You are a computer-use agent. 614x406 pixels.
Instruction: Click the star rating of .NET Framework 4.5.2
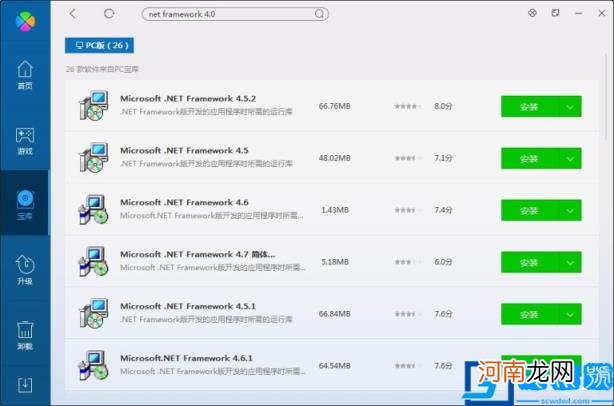[408, 106]
